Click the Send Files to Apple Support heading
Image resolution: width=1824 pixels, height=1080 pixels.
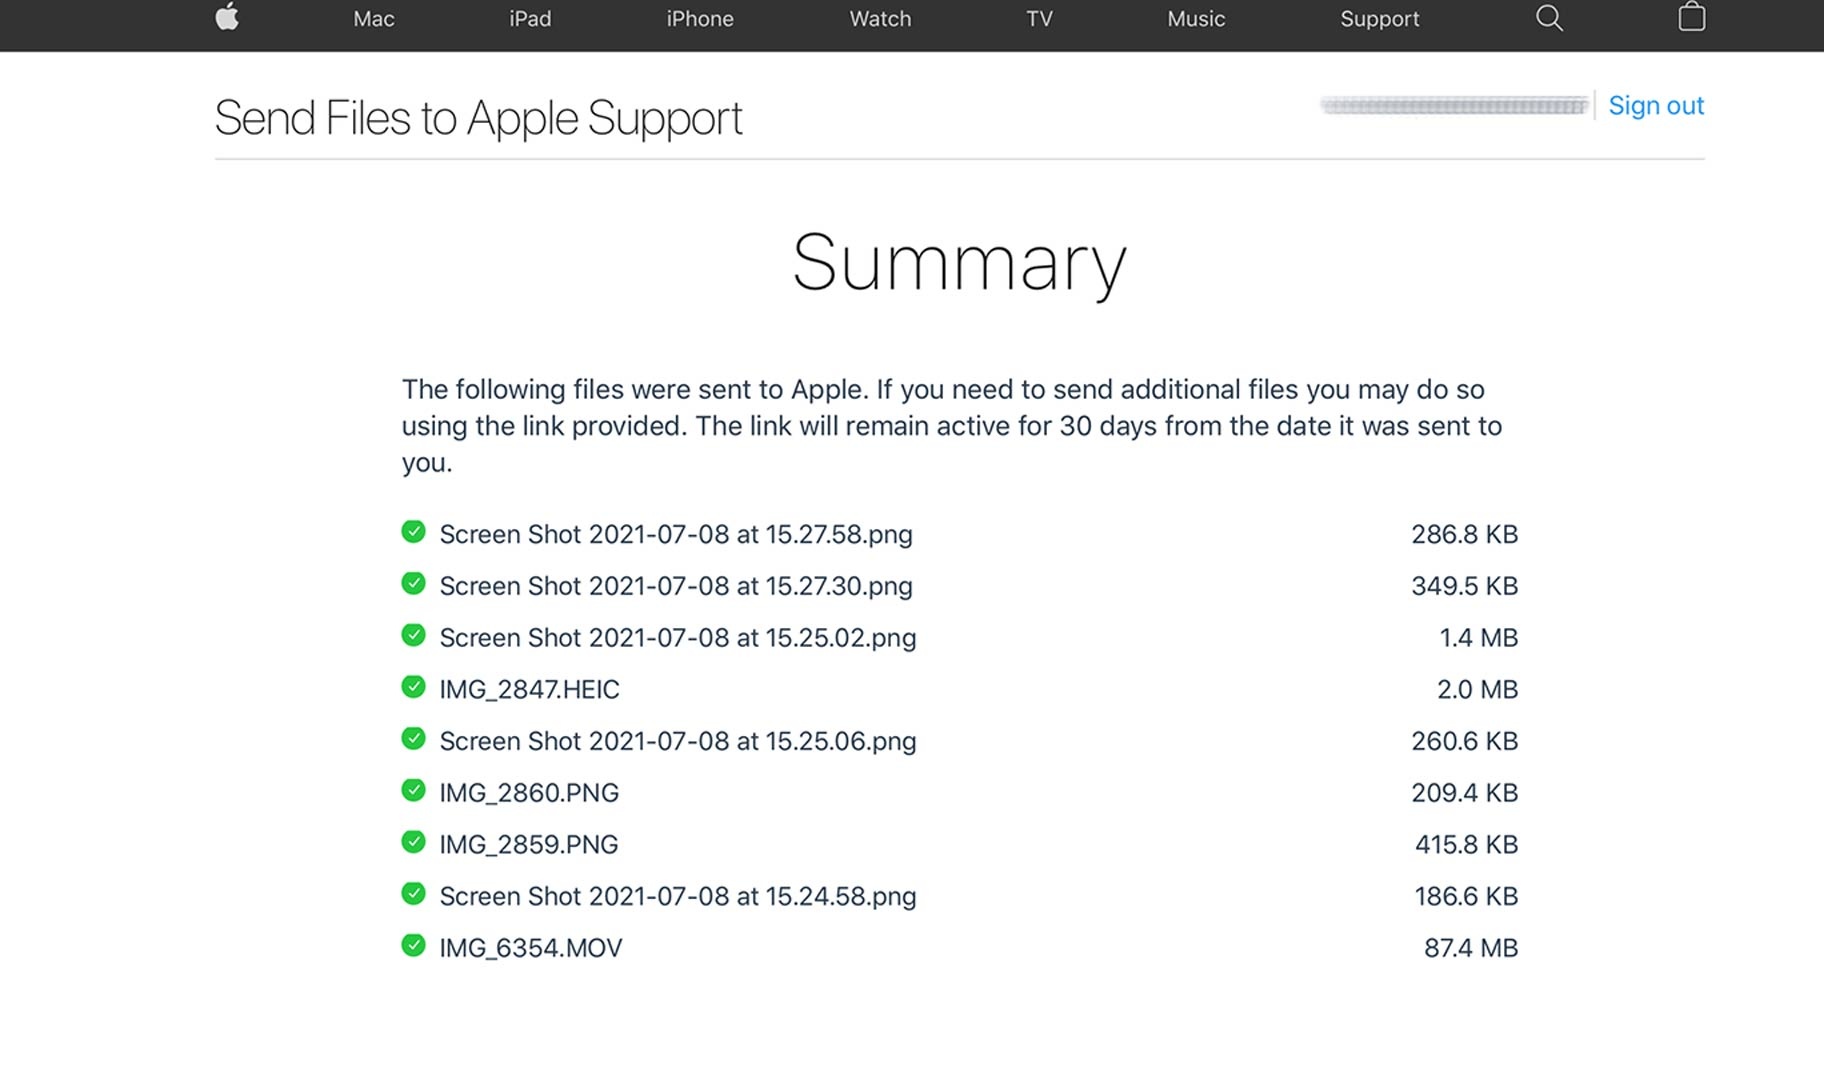click(x=478, y=118)
